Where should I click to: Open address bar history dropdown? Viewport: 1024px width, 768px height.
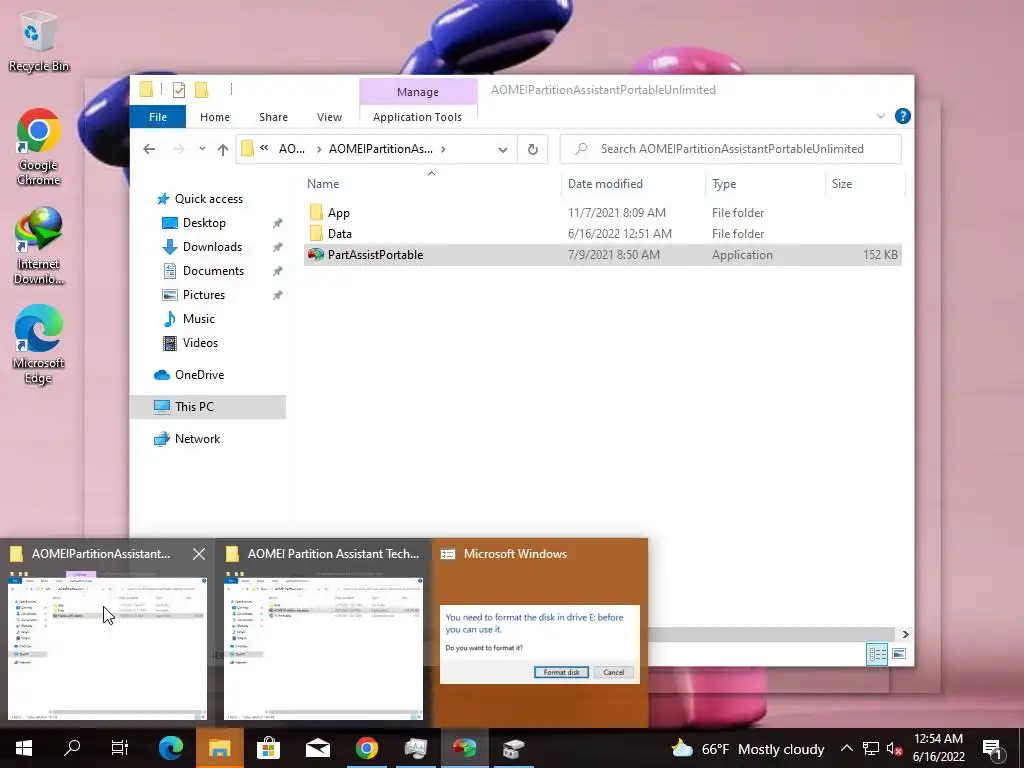point(502,150)
